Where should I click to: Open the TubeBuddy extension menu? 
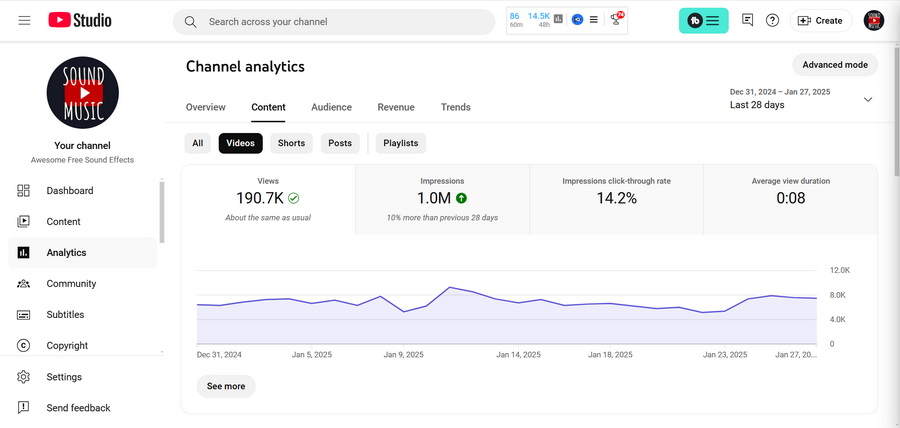click(704, 21)
